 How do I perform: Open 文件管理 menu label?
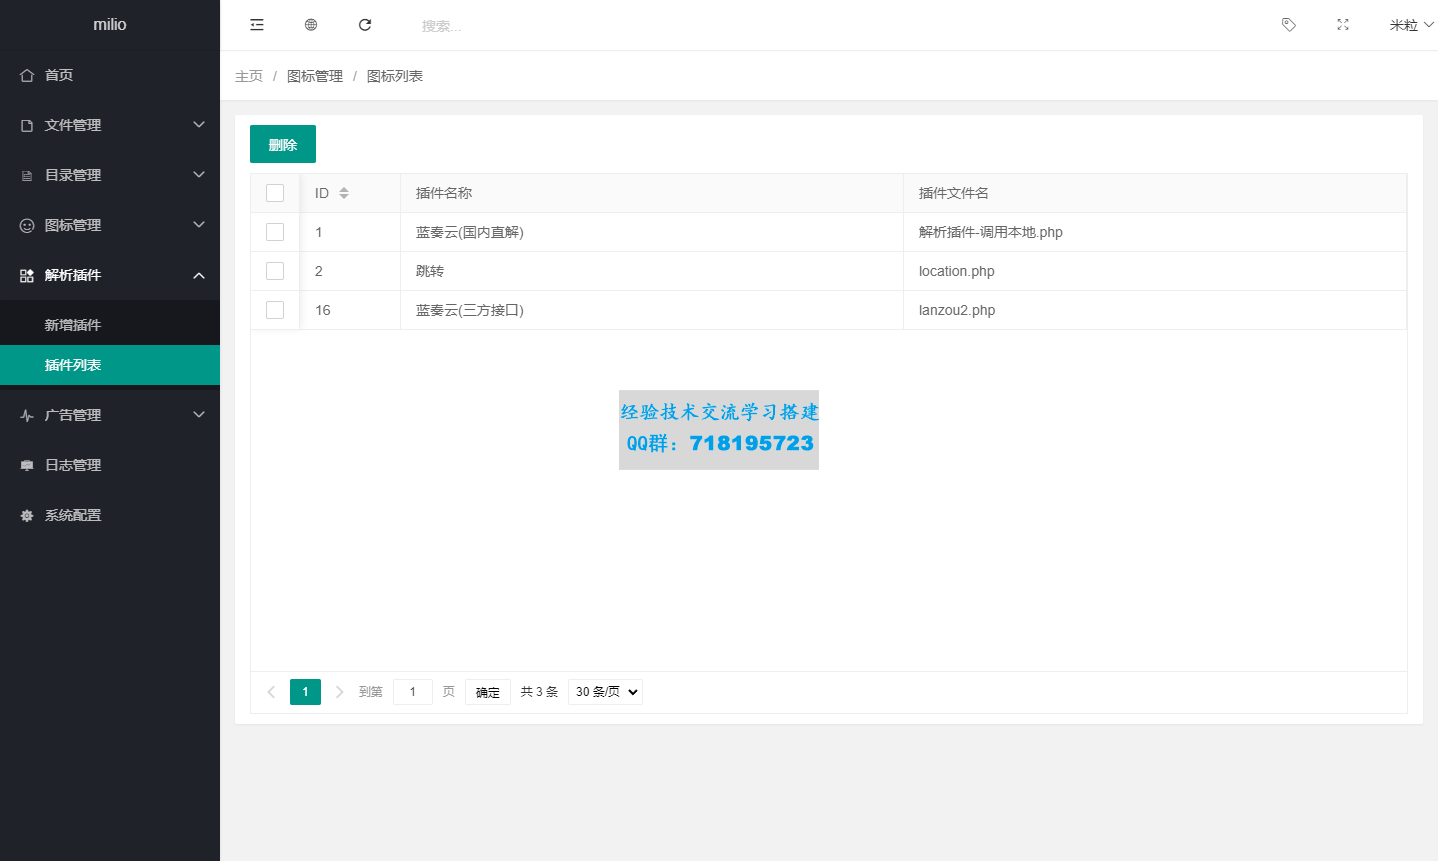pyautogui.click(x=73, y=125)
